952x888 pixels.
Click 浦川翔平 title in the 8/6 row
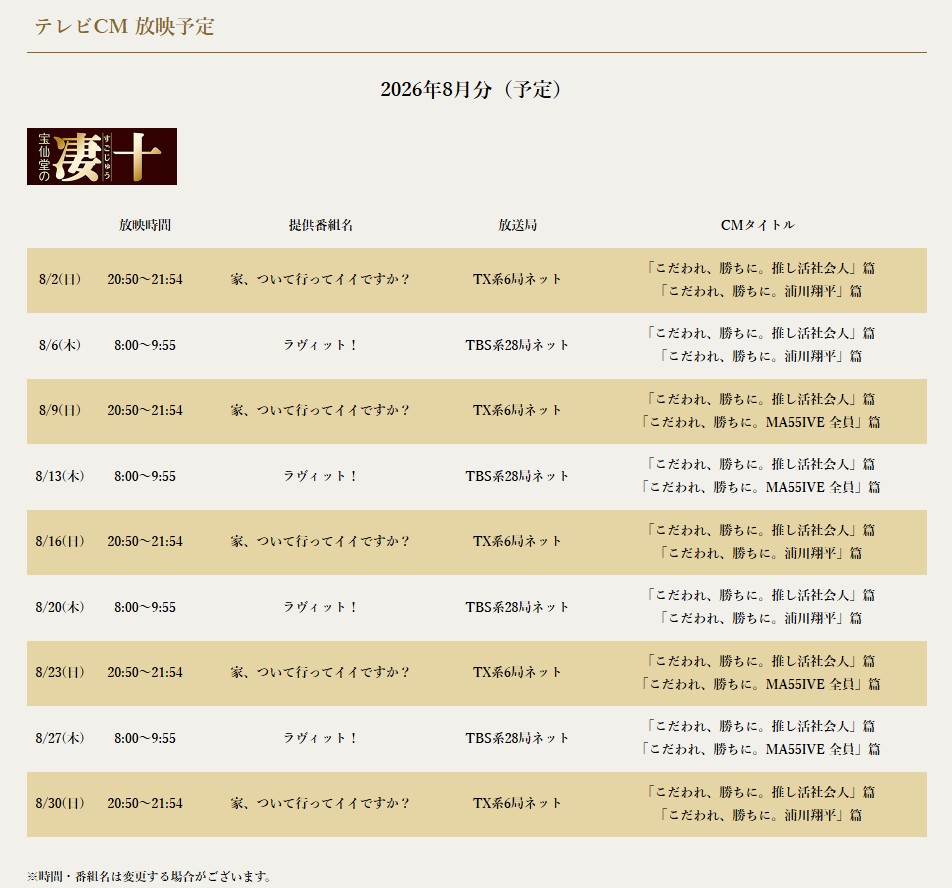(761, 356)
